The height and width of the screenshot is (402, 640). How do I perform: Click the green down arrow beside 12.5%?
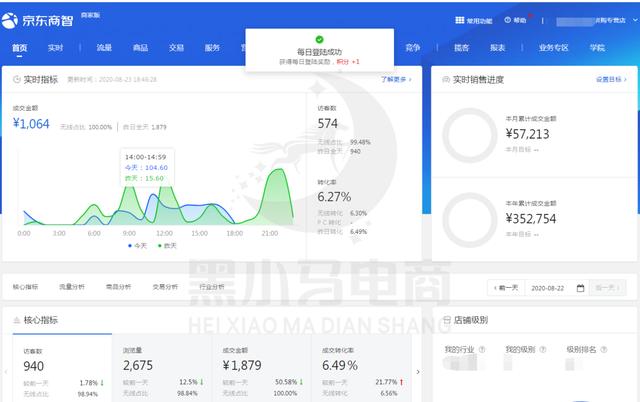point(201,382)
